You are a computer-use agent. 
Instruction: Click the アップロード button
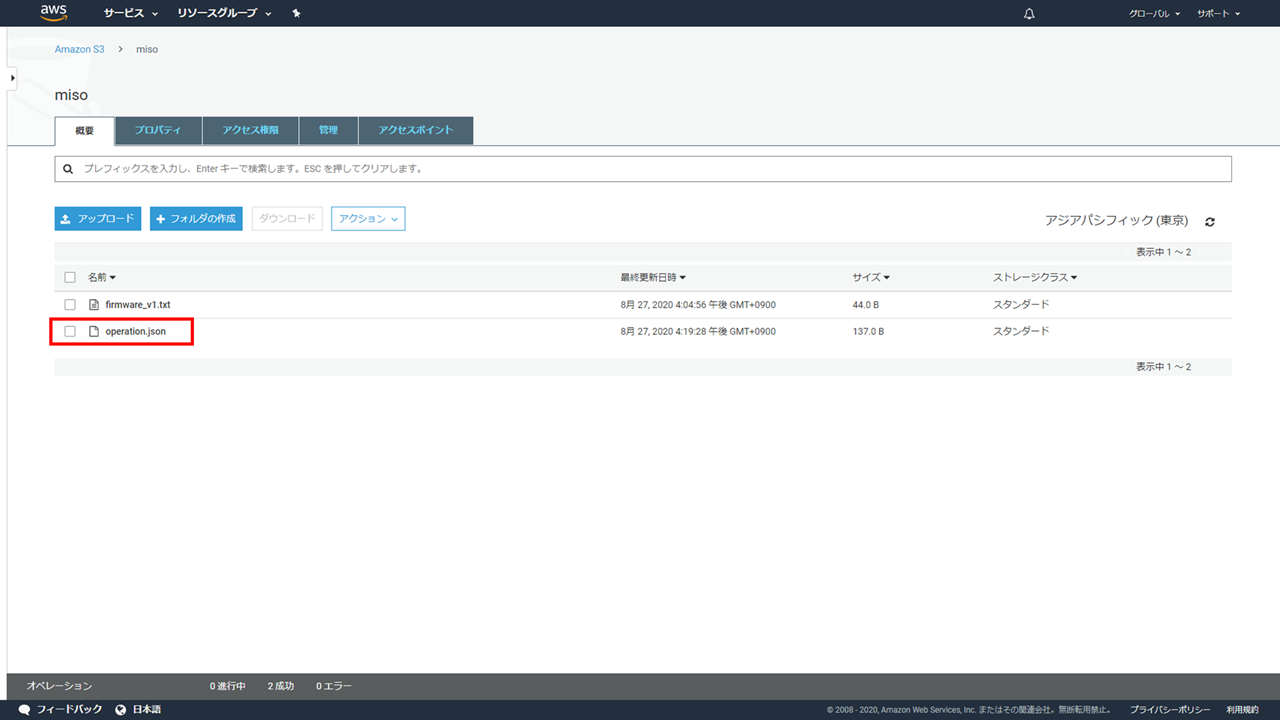[98, 219]
